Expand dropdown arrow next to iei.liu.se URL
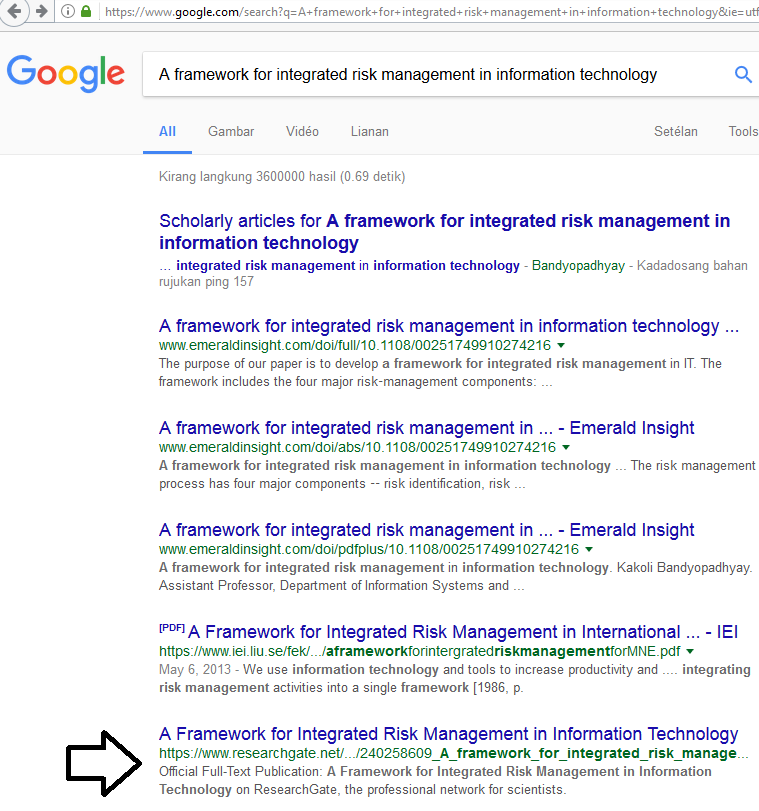Viewport: 759px width, 811px height. (690, 651)
